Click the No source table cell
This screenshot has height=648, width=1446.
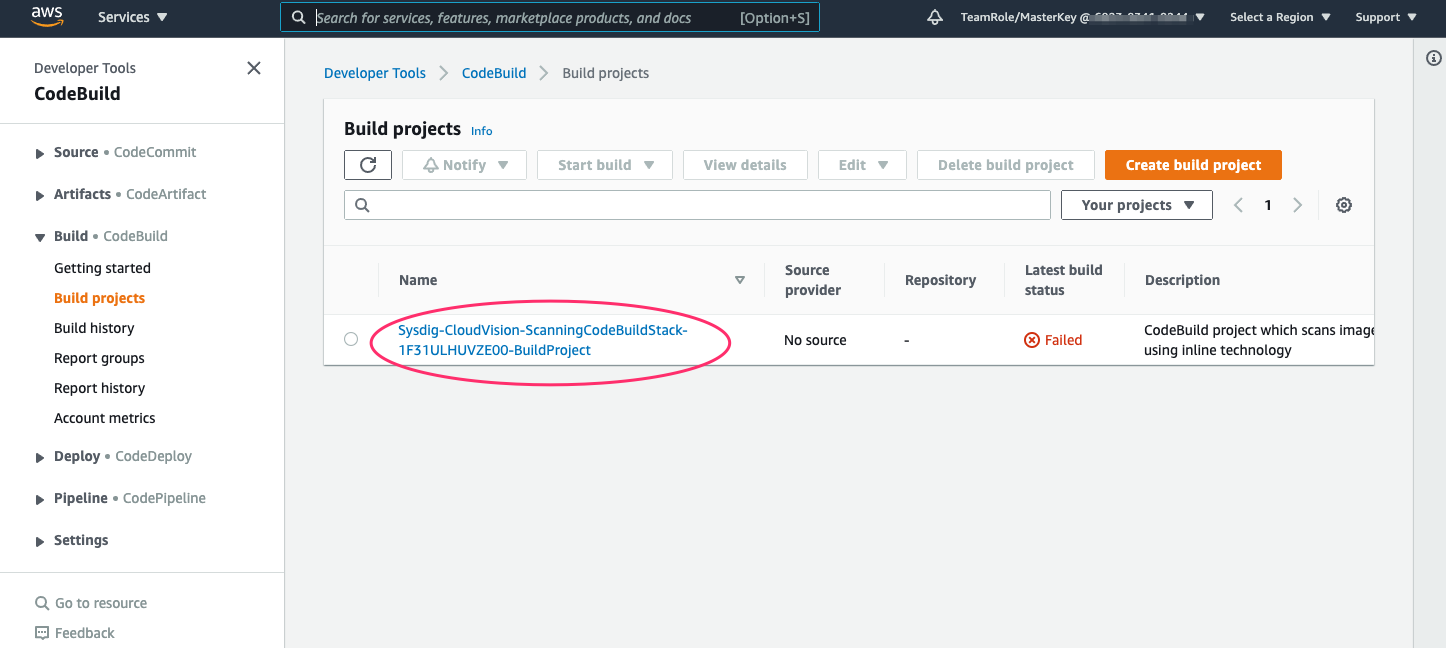[x=815, y=340]
